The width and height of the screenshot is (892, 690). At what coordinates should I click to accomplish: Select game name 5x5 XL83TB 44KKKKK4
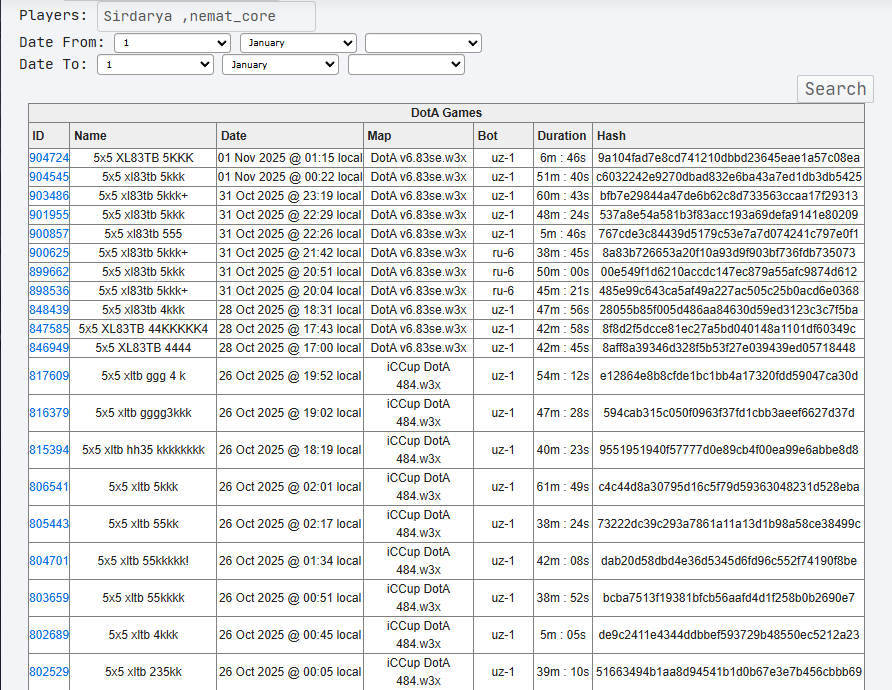pyautogui.click(x=143, y=329)
